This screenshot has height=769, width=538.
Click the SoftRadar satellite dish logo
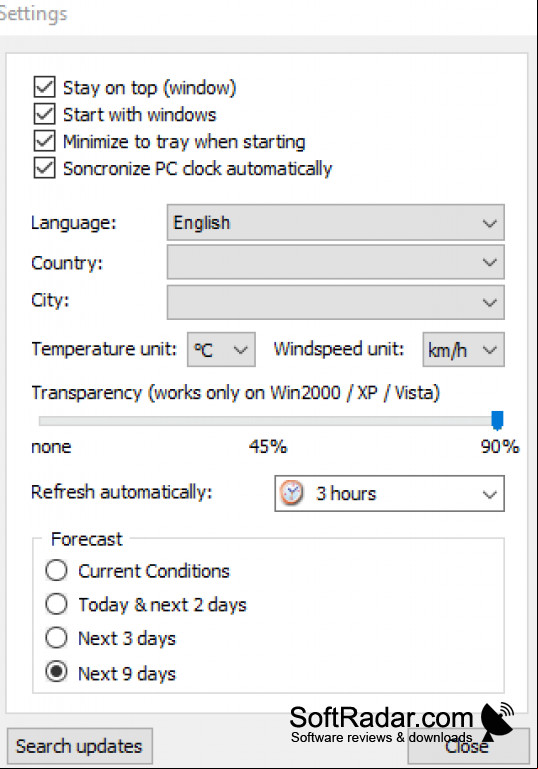click(x=496, y=721)
